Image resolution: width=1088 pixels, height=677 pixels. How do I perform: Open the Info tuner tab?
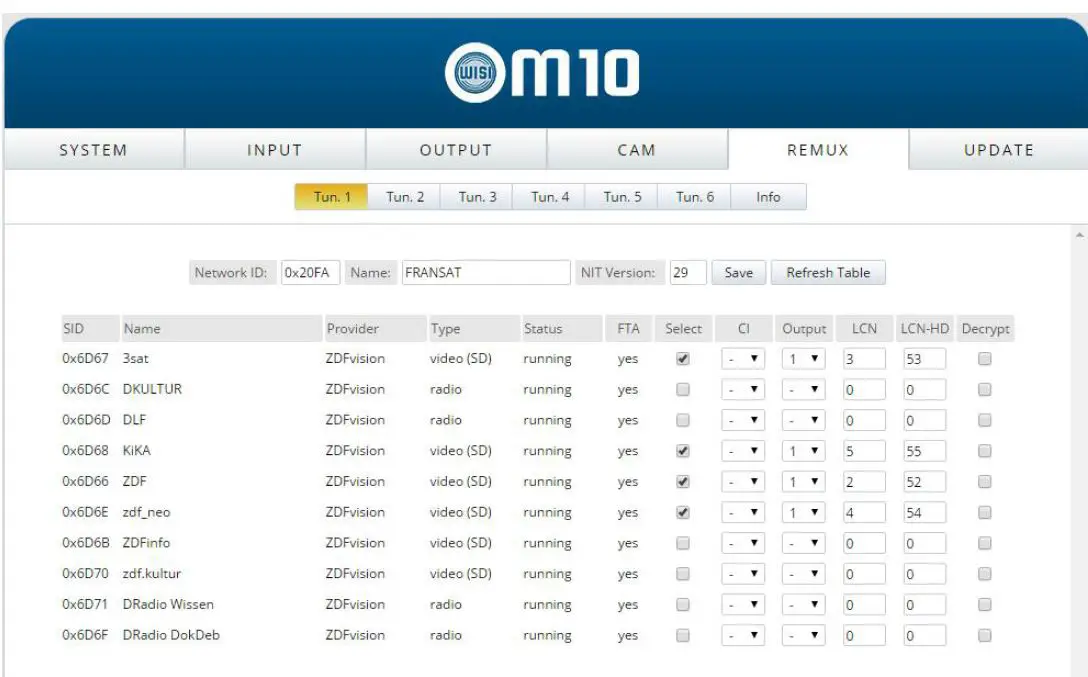click(768, 196)
